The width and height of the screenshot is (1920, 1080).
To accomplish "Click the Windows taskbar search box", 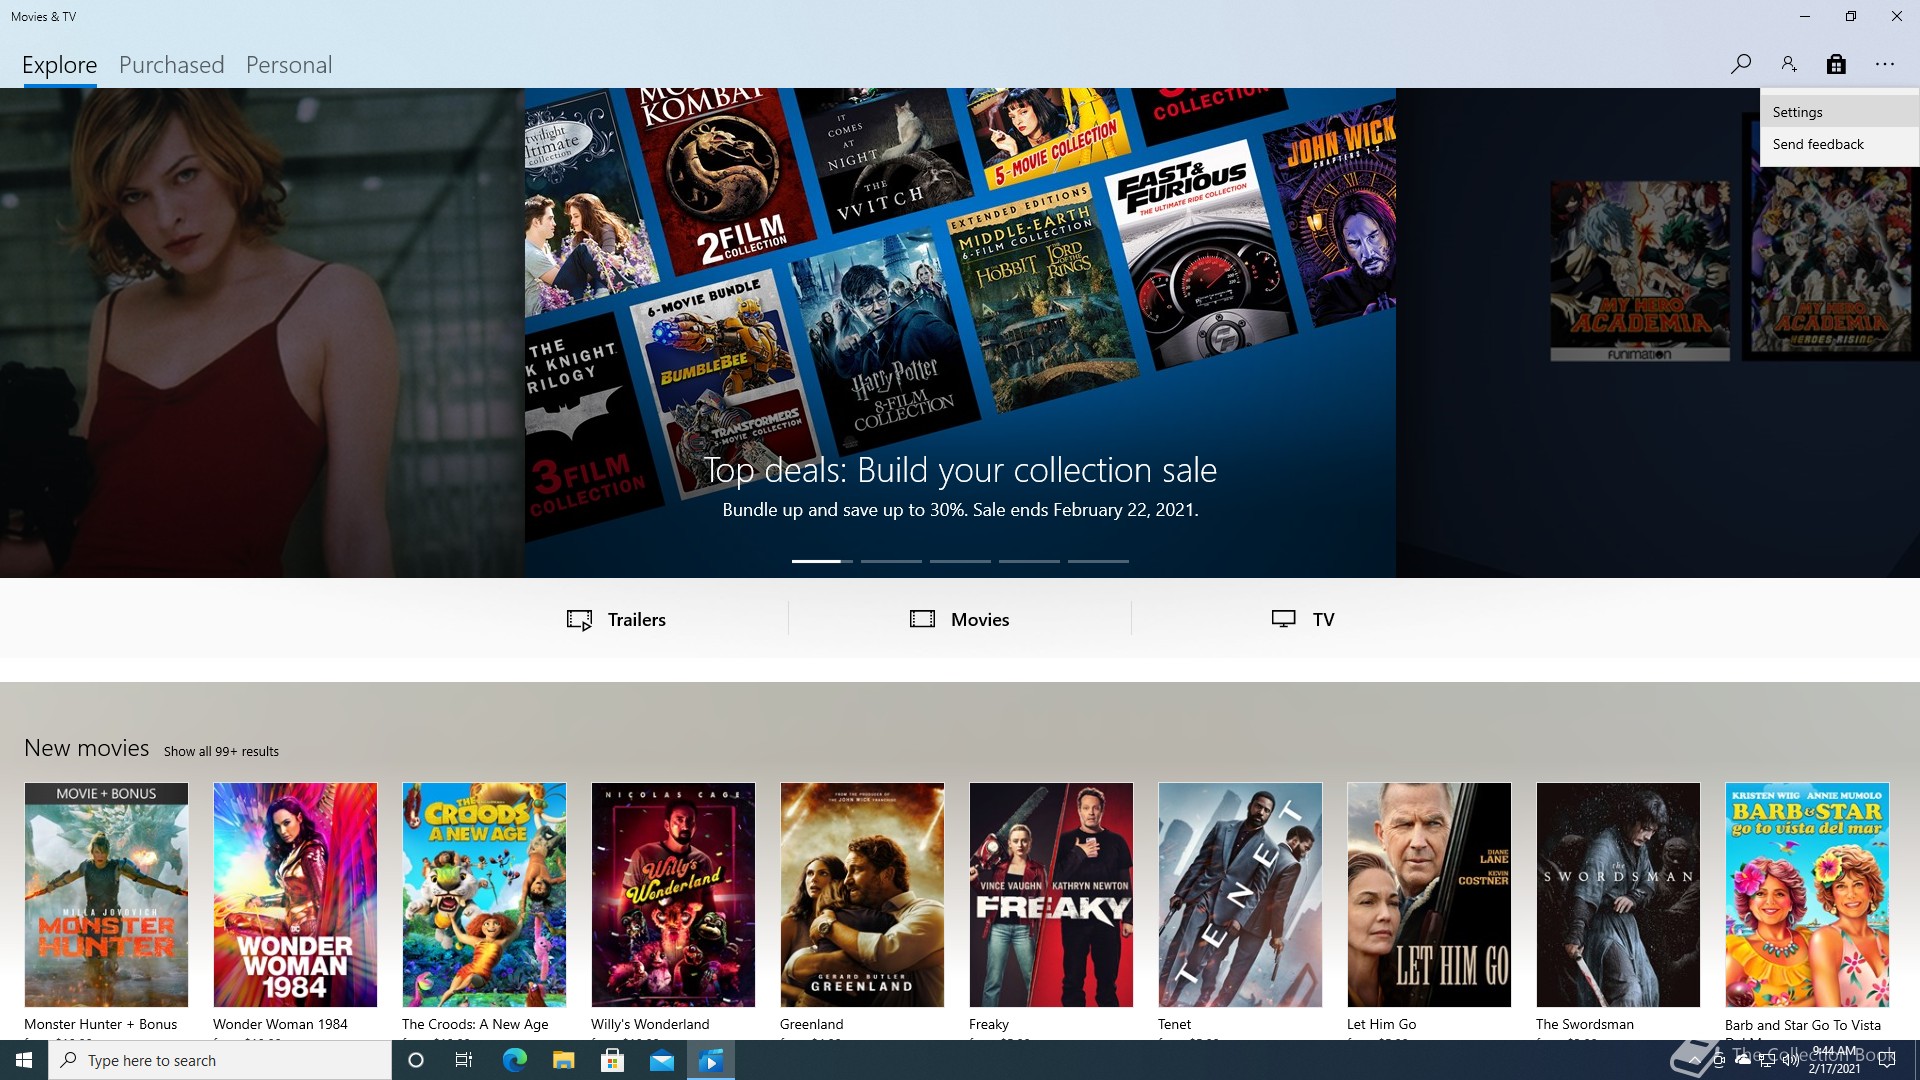I will pos(220,1060).
